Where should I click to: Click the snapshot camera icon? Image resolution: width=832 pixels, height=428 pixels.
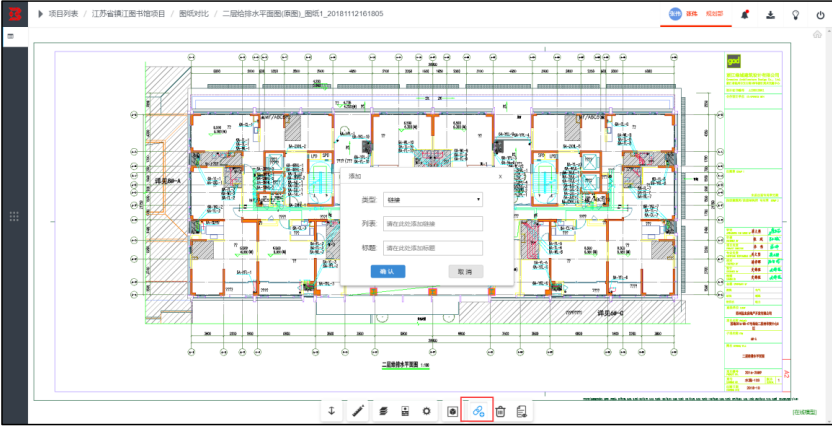[453, 410]
